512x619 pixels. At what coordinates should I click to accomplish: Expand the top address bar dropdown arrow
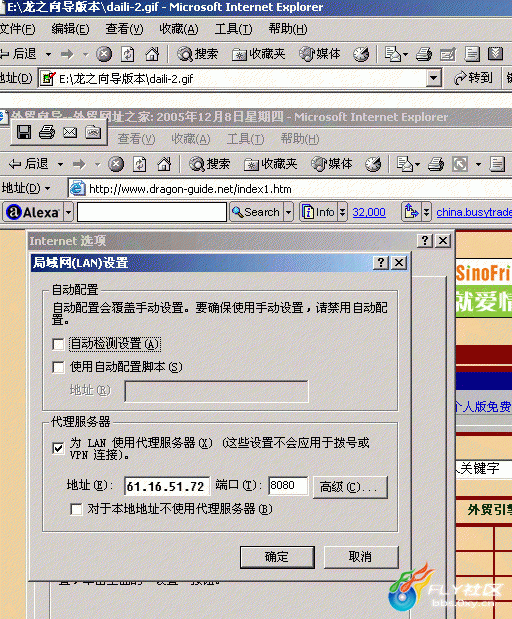(x=433, y=78)
